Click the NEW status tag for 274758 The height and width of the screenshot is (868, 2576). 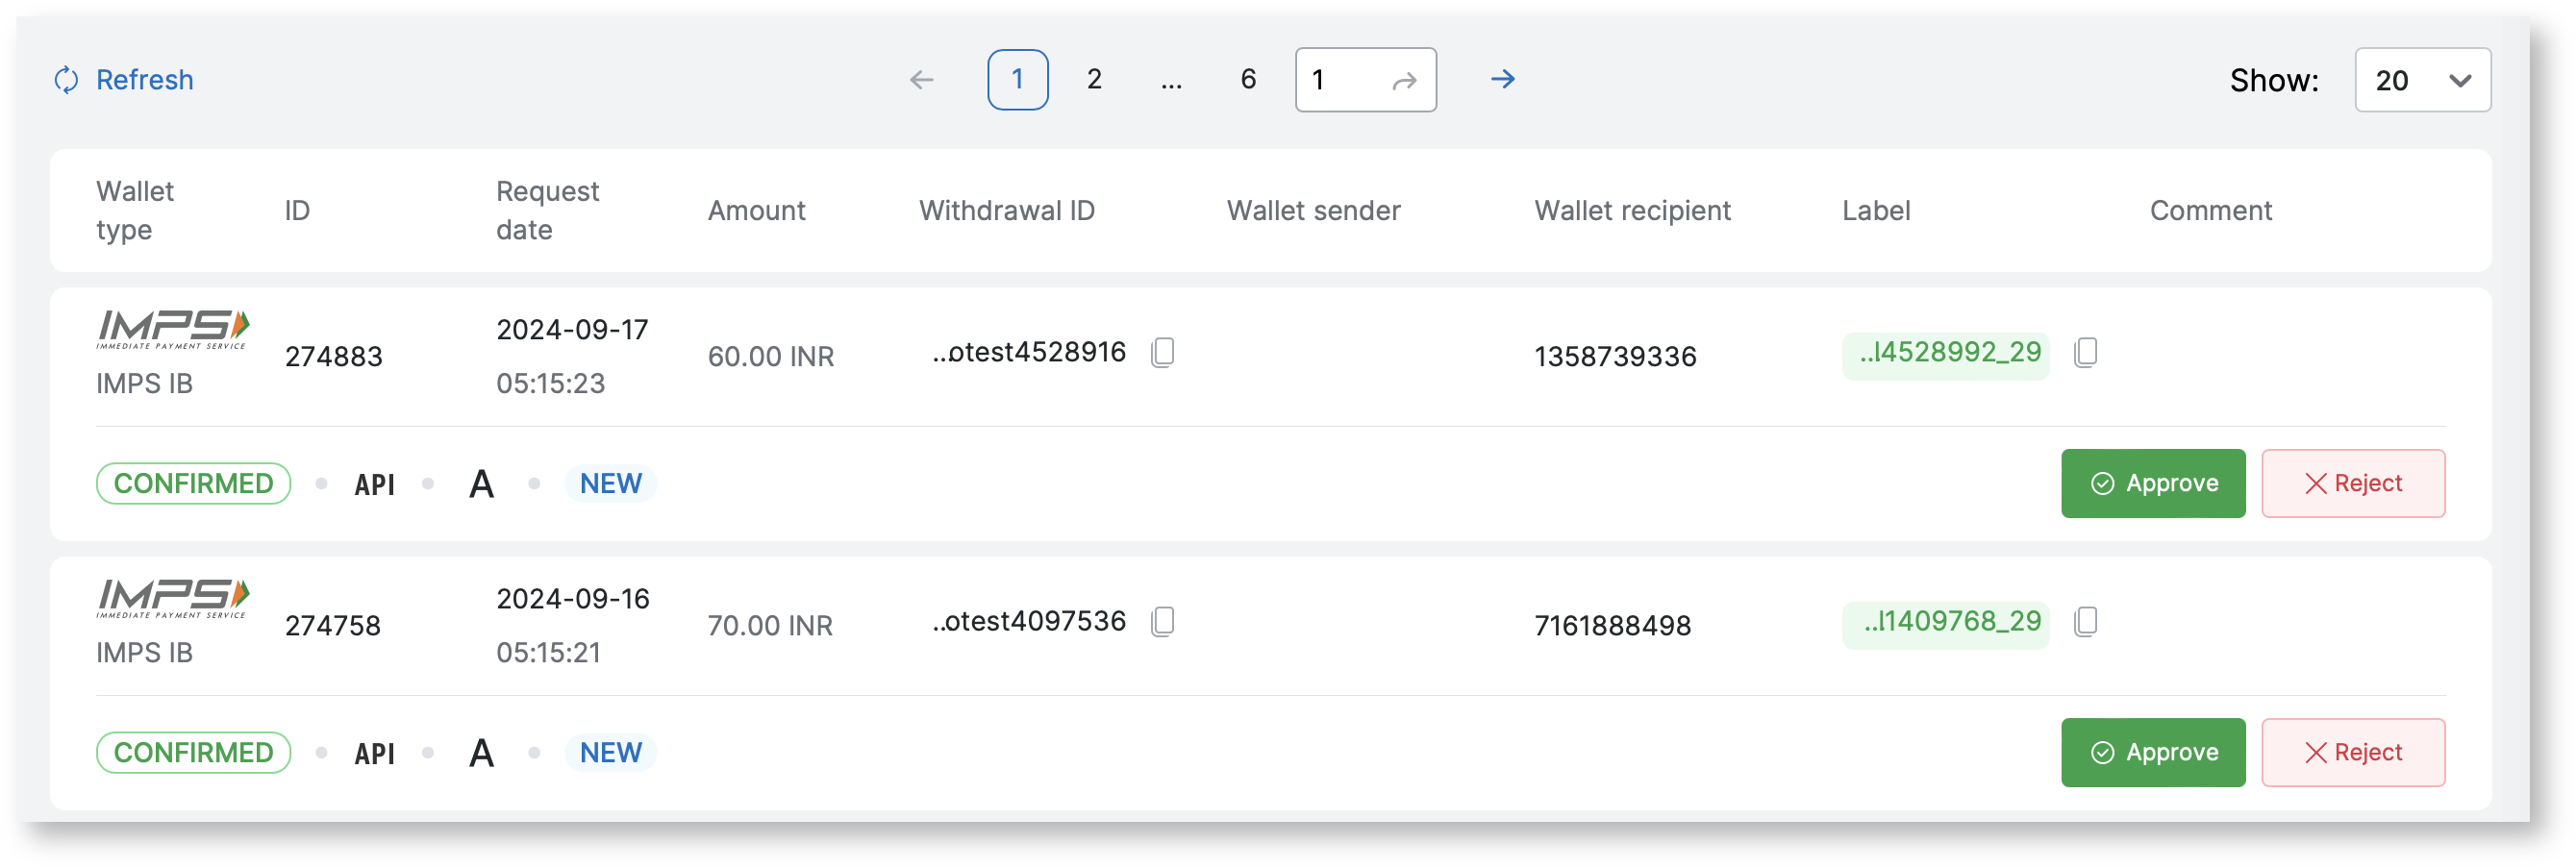point(610,752)
